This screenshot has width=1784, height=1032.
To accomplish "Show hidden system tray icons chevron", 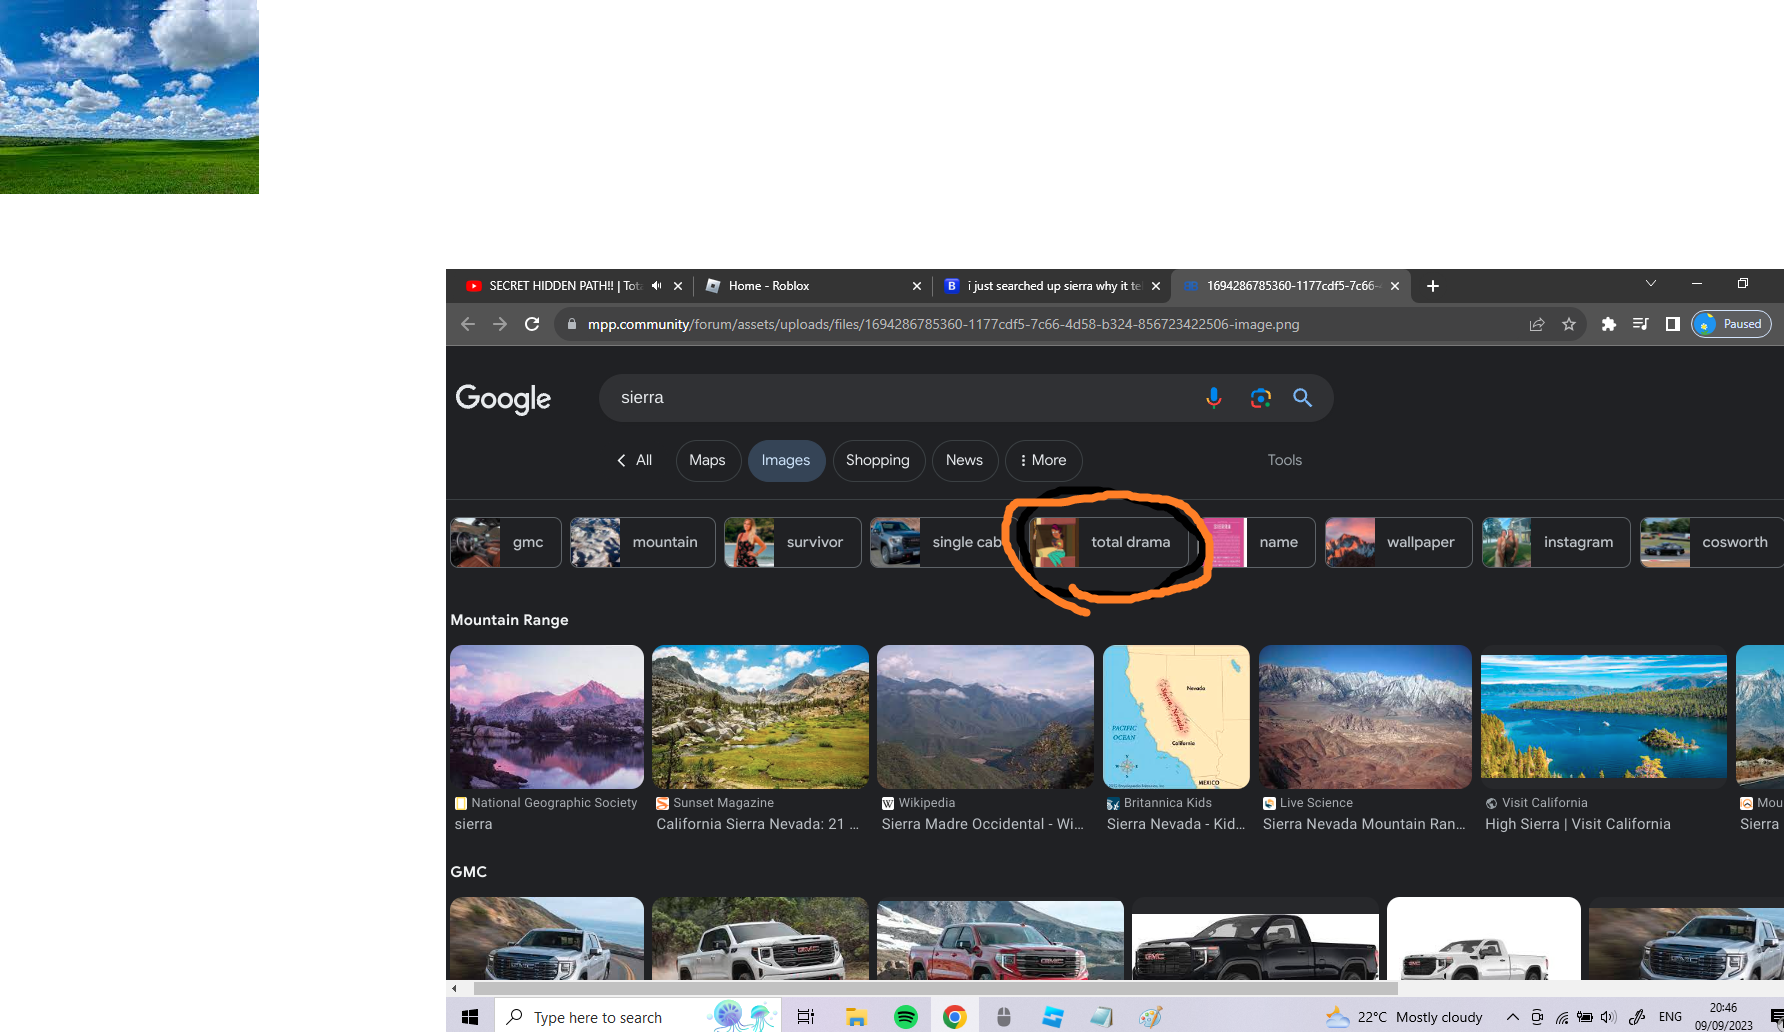I will click(x=1513, y=1017).
